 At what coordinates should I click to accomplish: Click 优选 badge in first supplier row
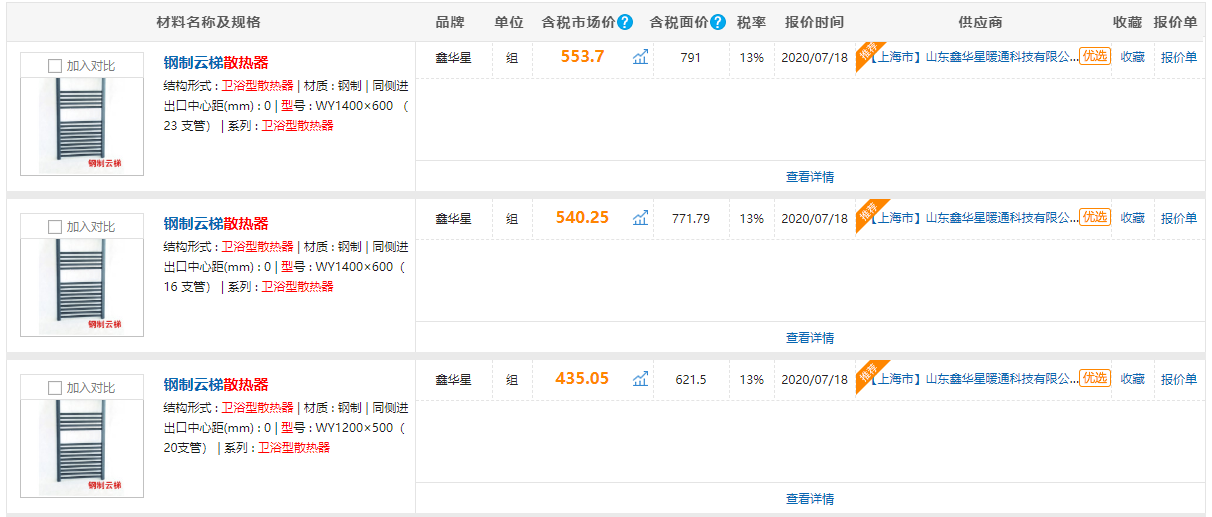pos(1095,56)
